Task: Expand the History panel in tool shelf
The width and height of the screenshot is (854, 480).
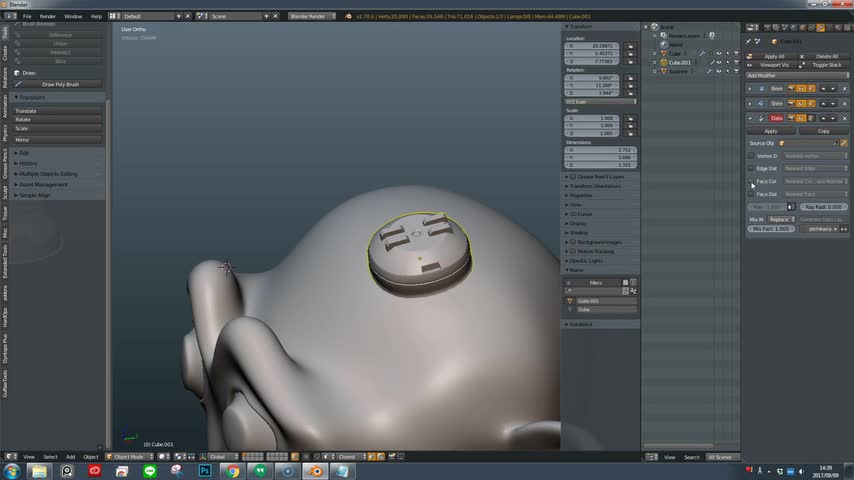Action: coord(28,163)
